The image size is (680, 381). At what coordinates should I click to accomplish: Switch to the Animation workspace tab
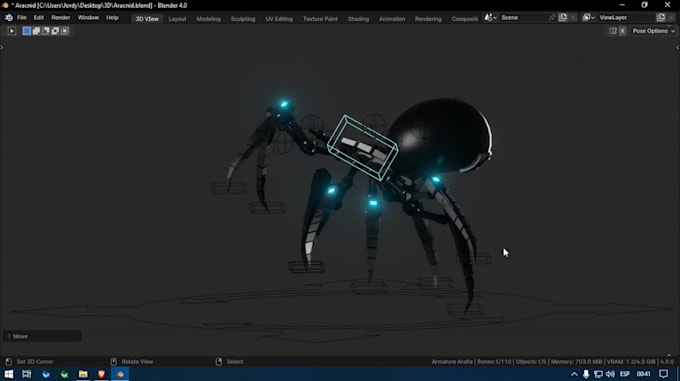point(392,19)
